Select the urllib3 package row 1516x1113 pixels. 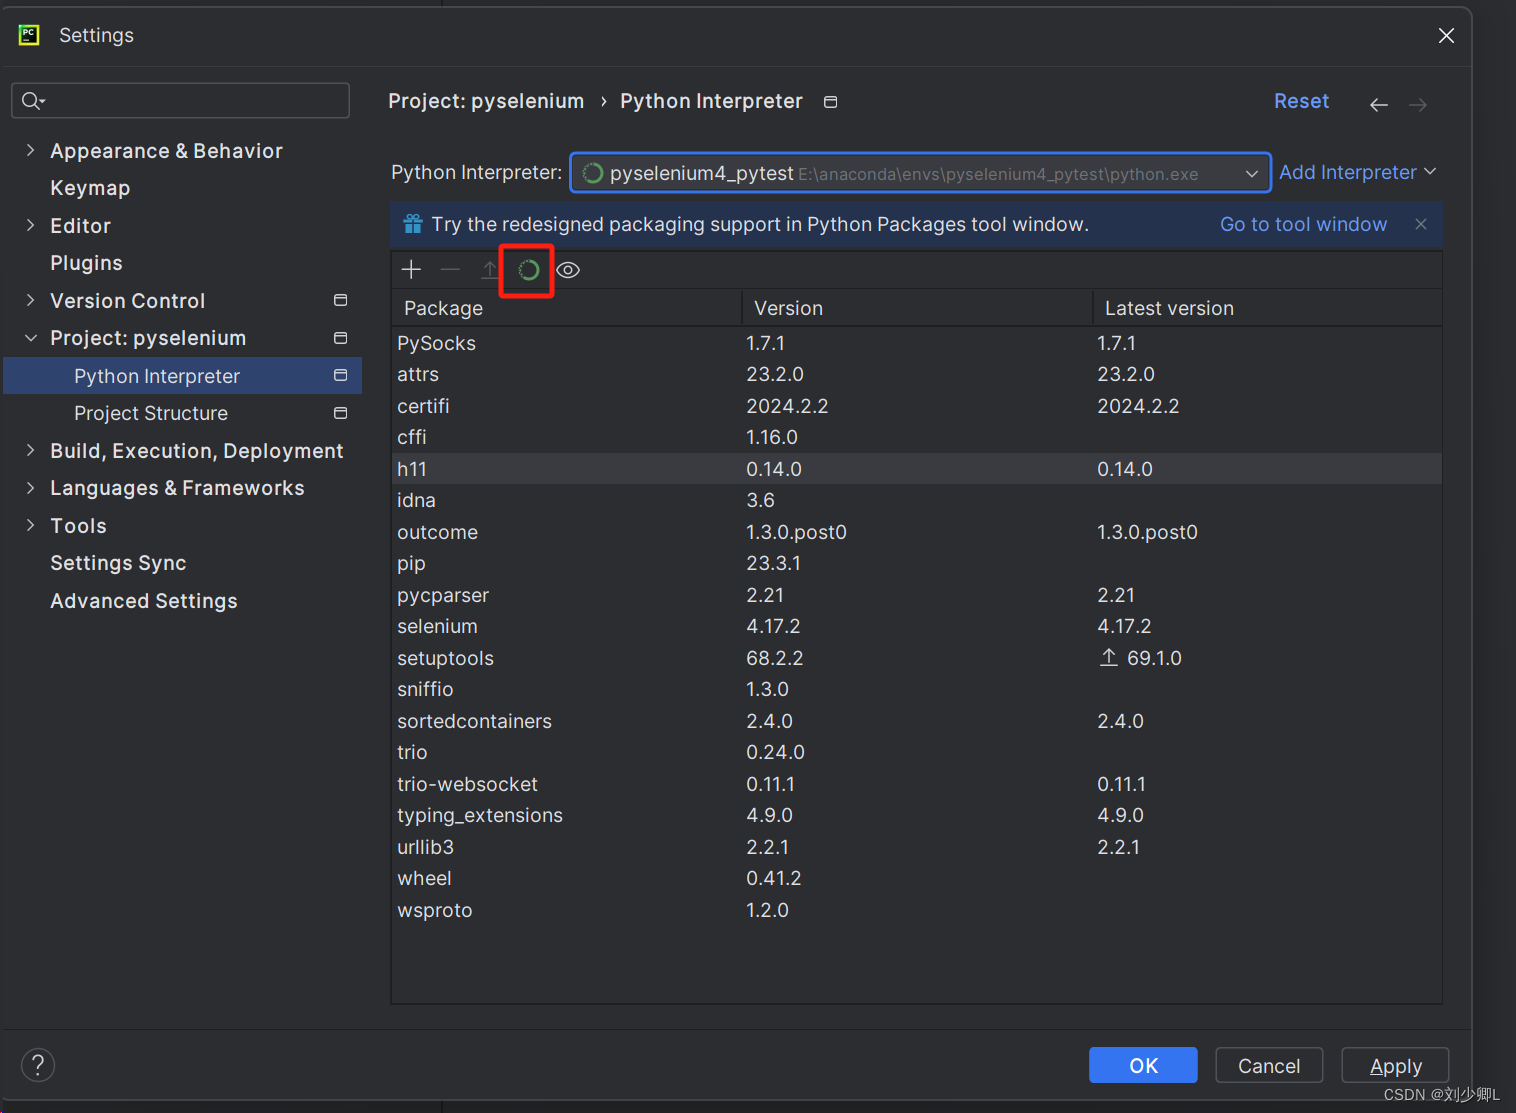click(x=917, y=847)
